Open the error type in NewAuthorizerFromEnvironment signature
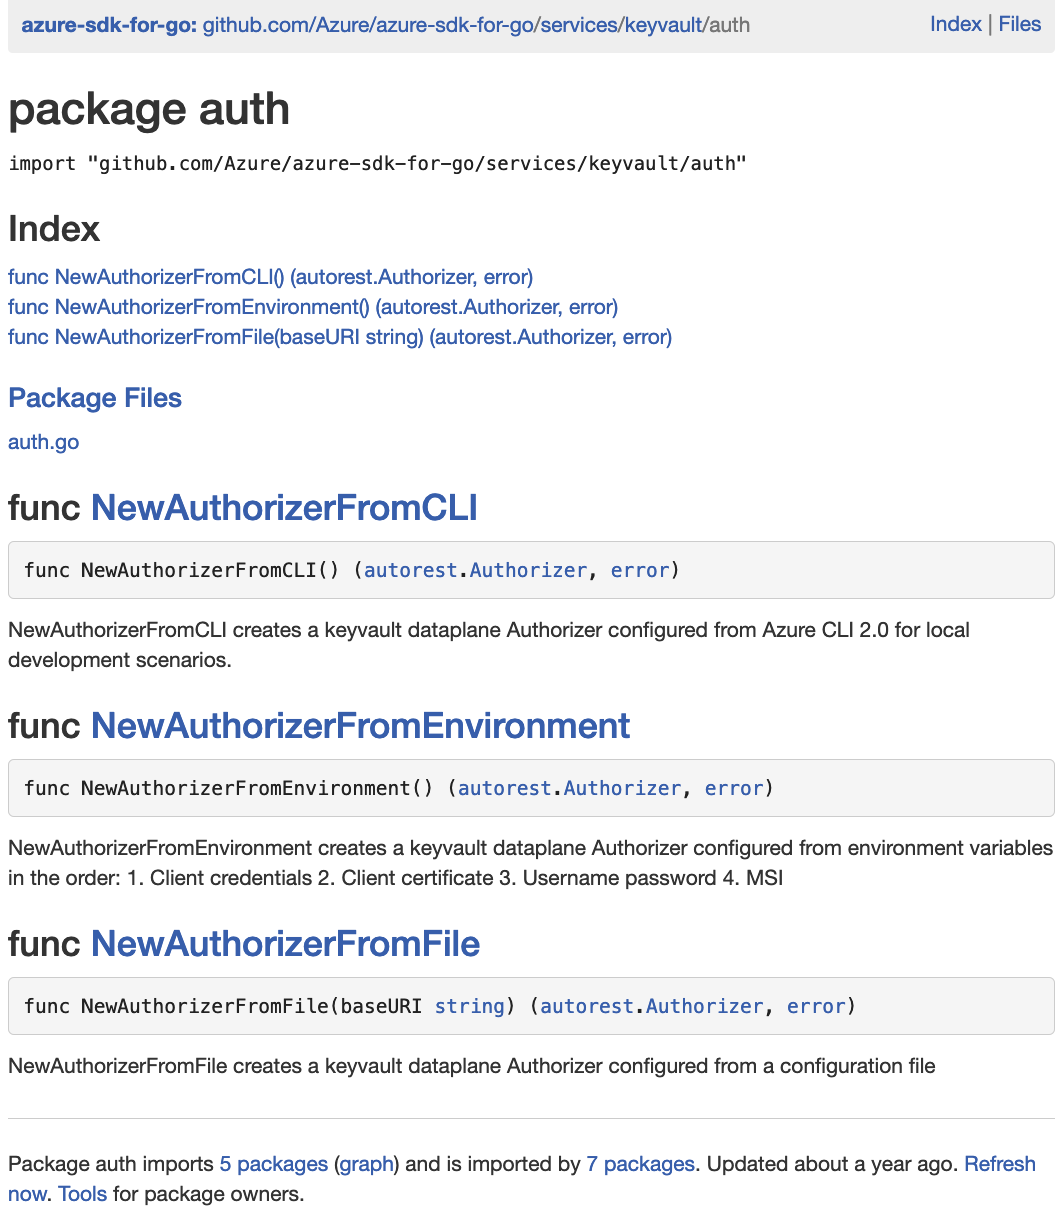 pos(734,788)
